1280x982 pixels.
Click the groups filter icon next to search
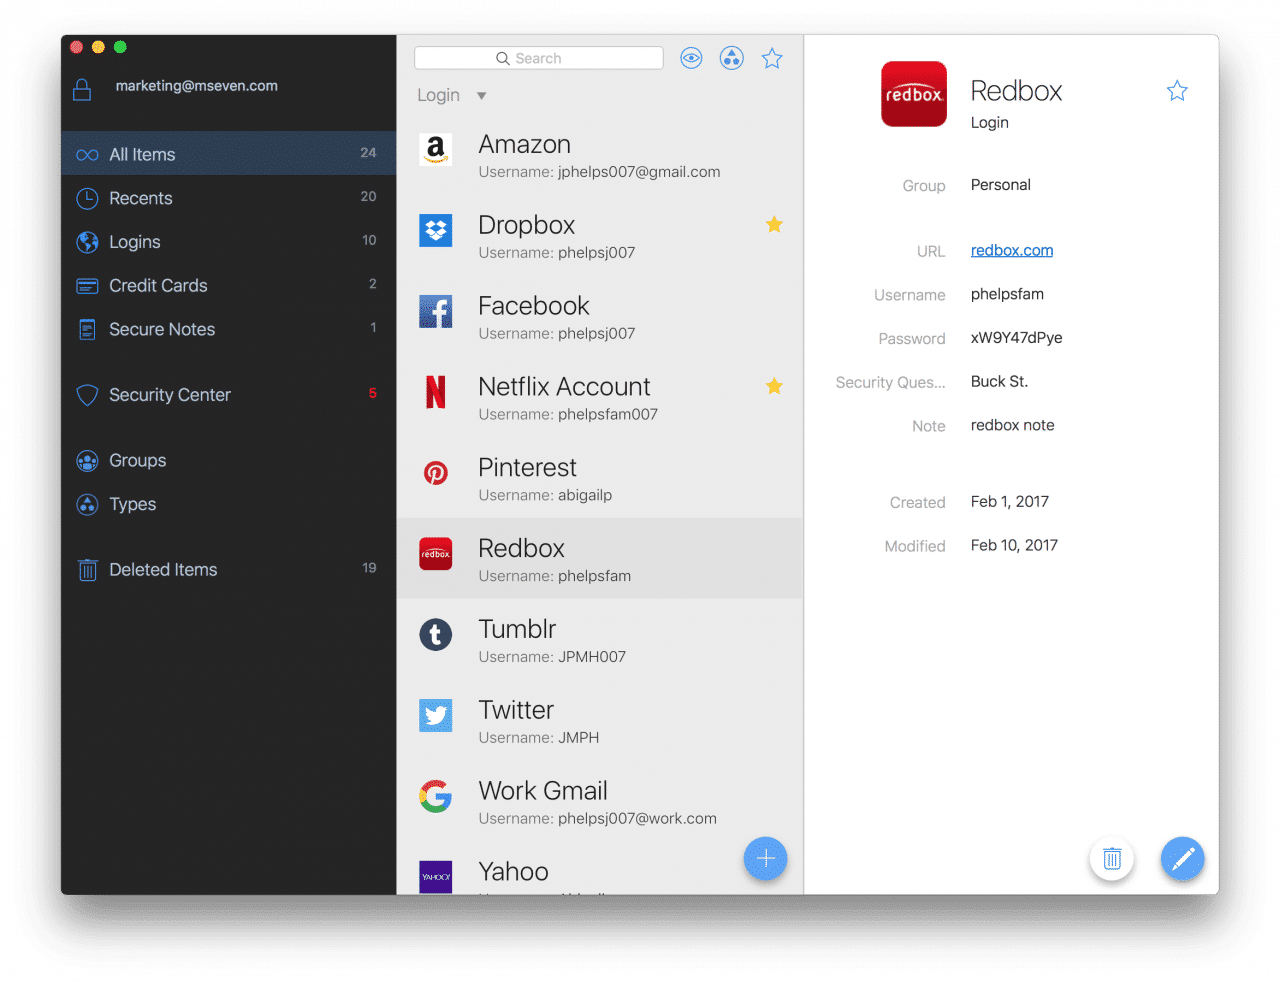click(732, 58)
